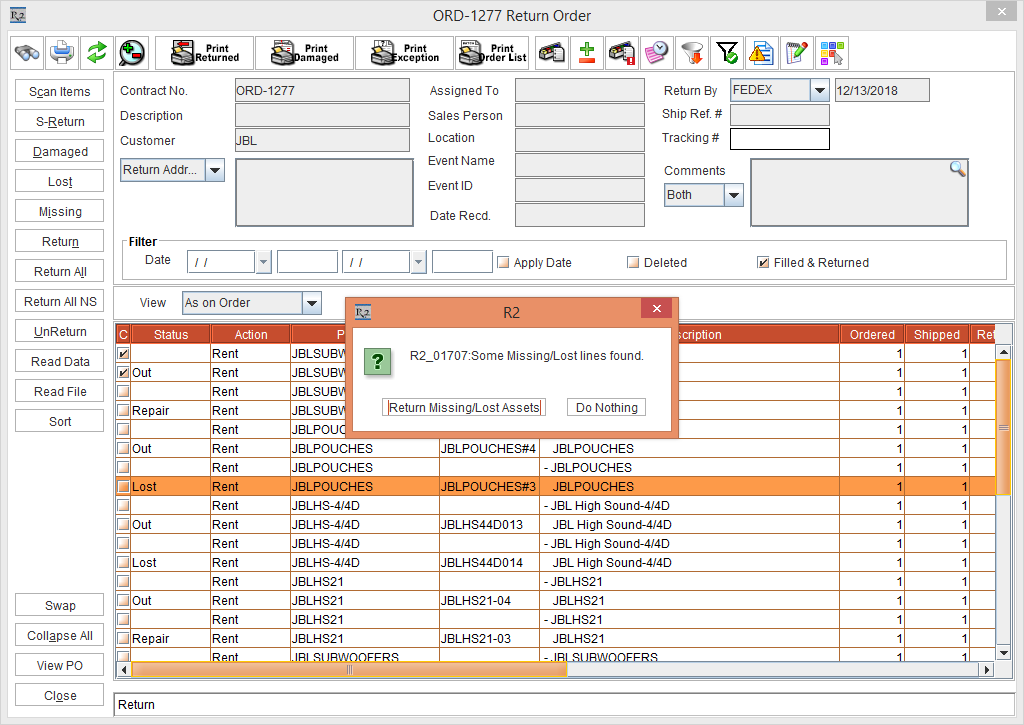Screen dimensions: 1024x725
Task: Expand the View As on Order dropdown
Action: point(311,303)
